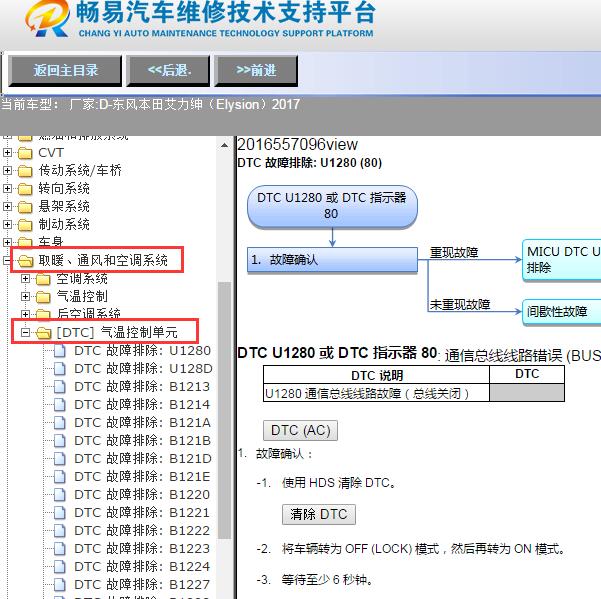601x599 pixels.
Task: Select the CVT tree label
Action: [51, 153]
